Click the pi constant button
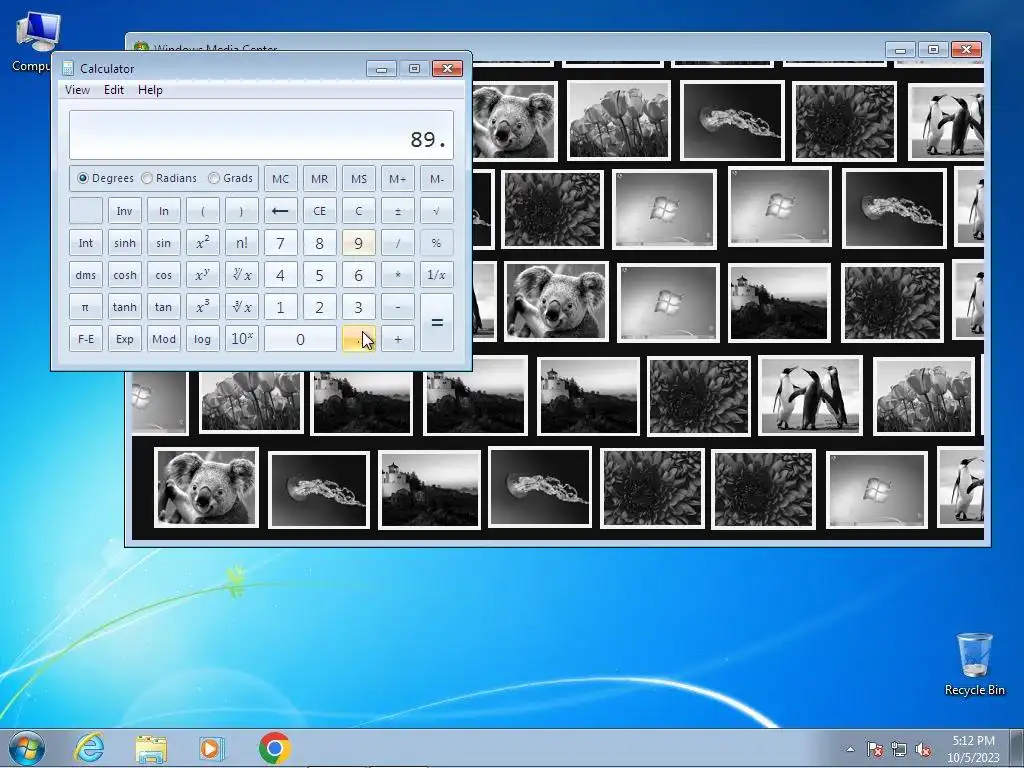Viewport: 1024px width, 768px height. tap(86, 307)
